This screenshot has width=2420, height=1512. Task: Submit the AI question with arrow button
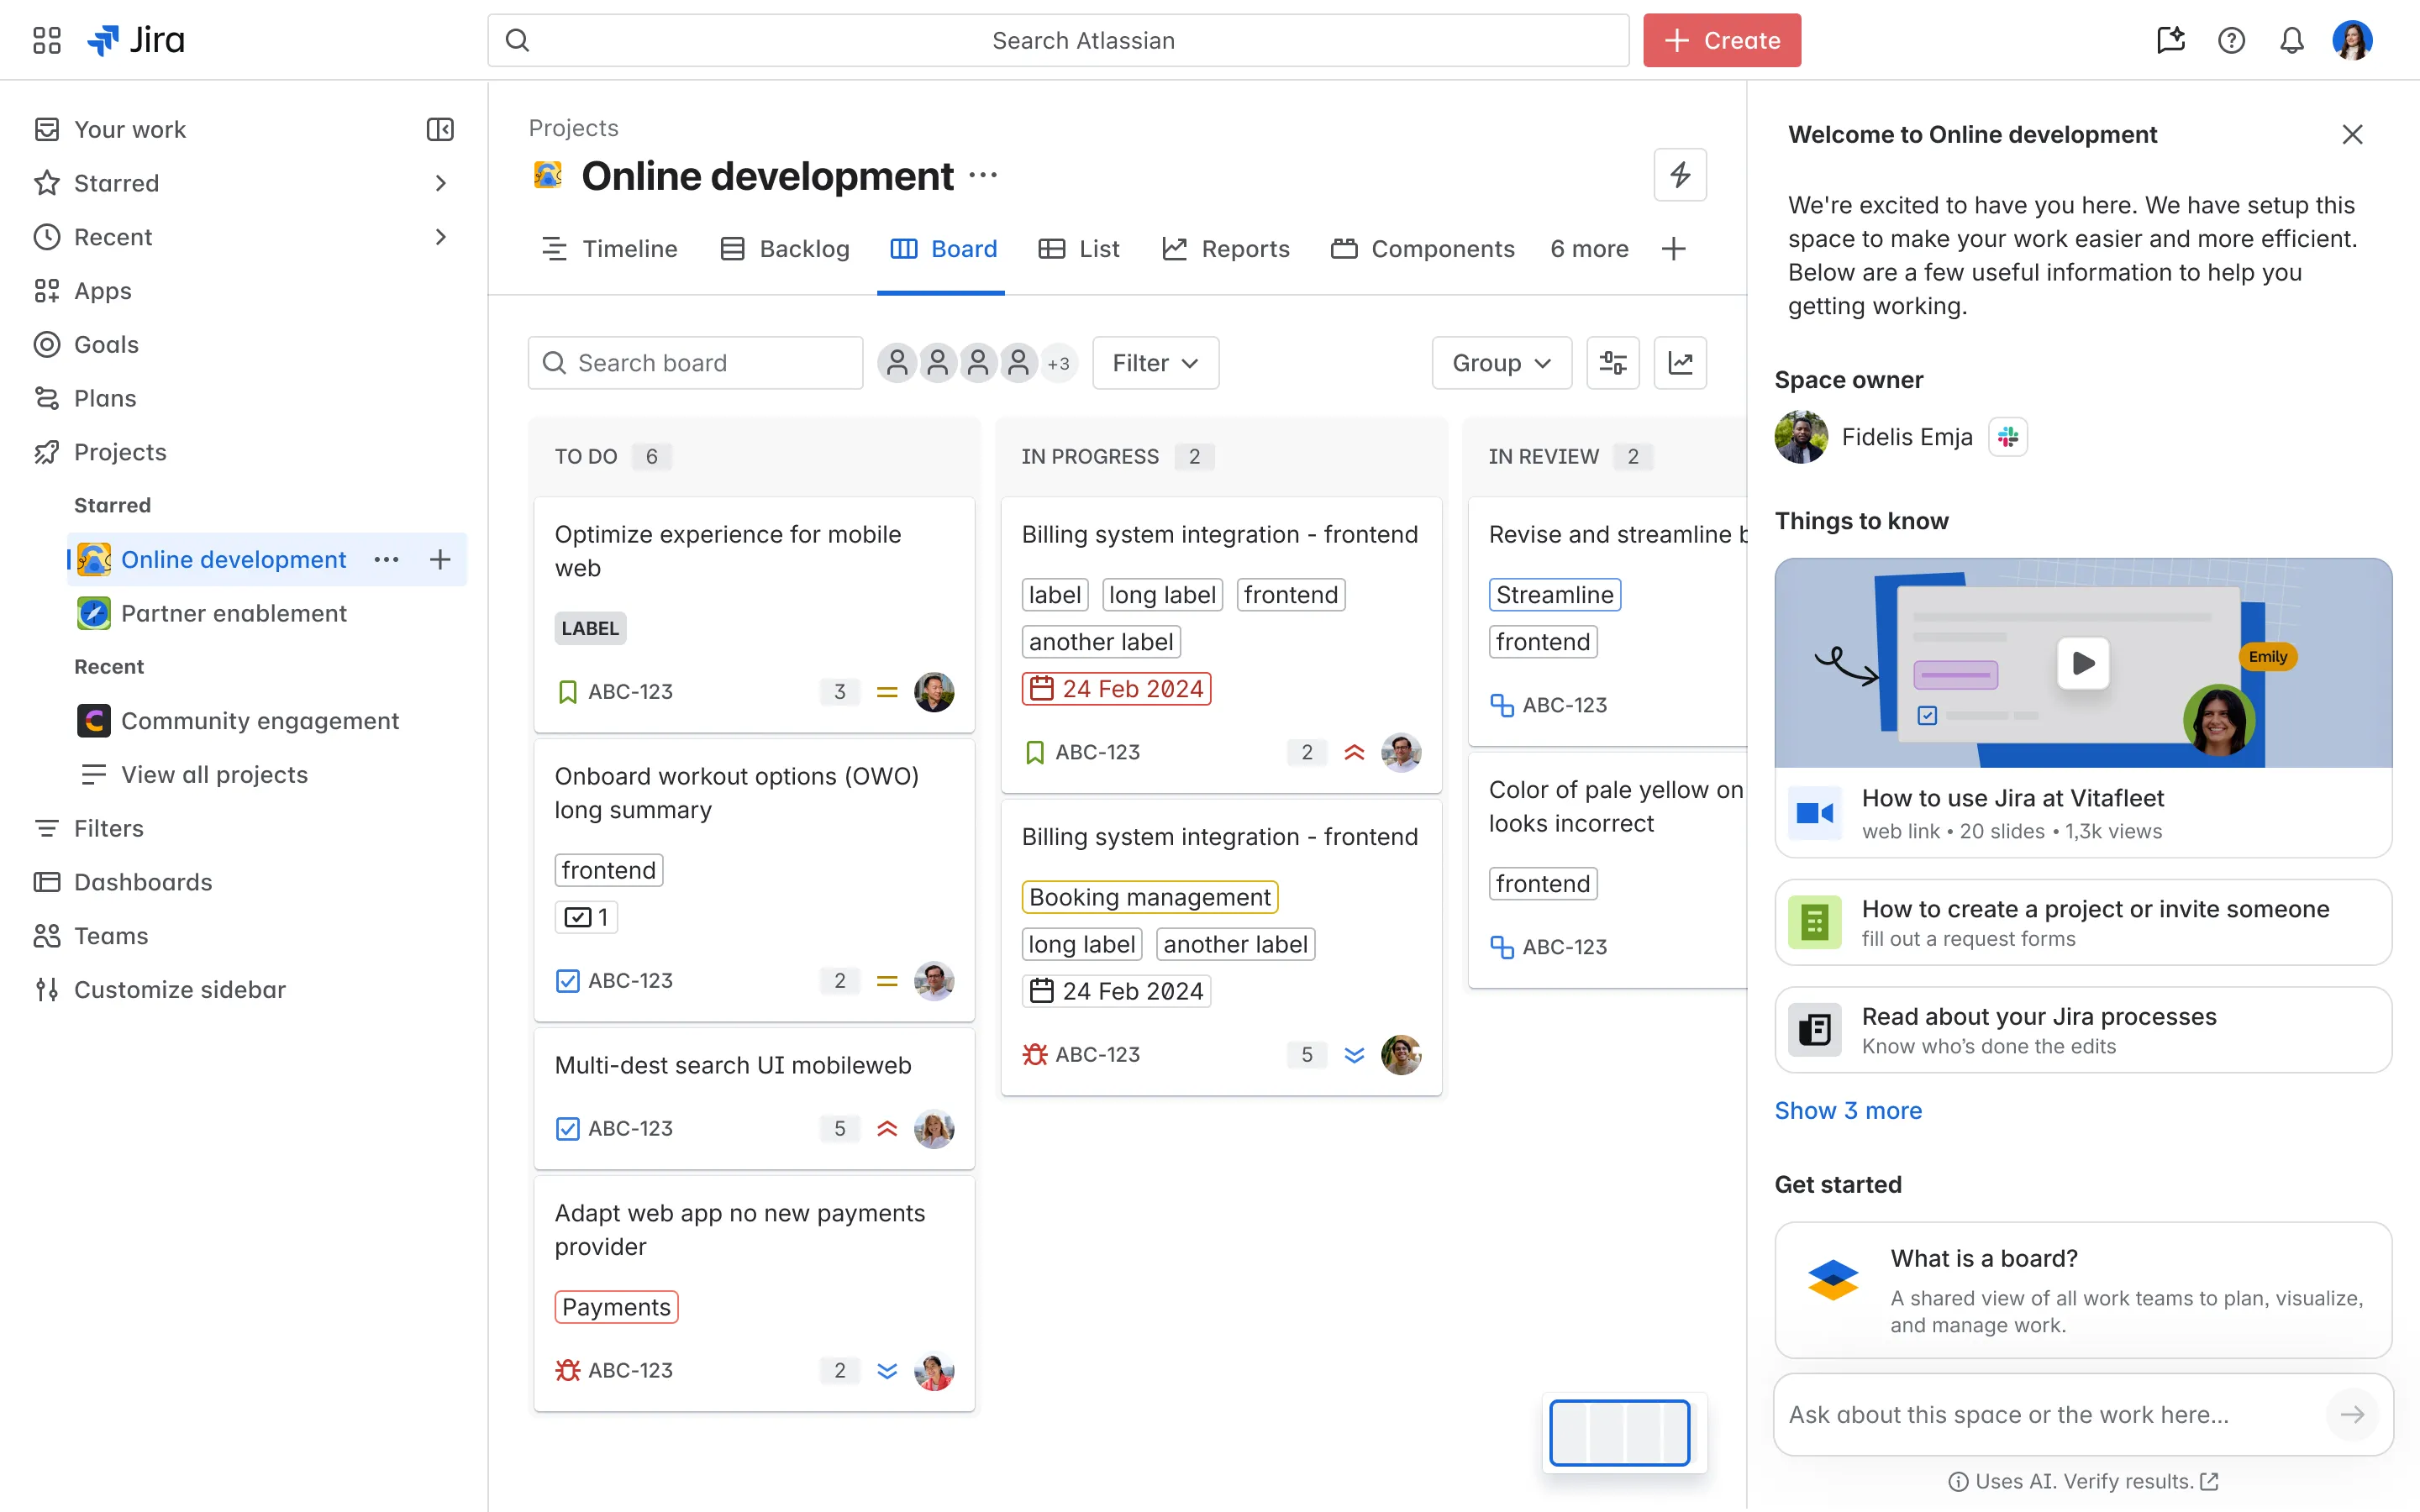tap(2351, 1414)
